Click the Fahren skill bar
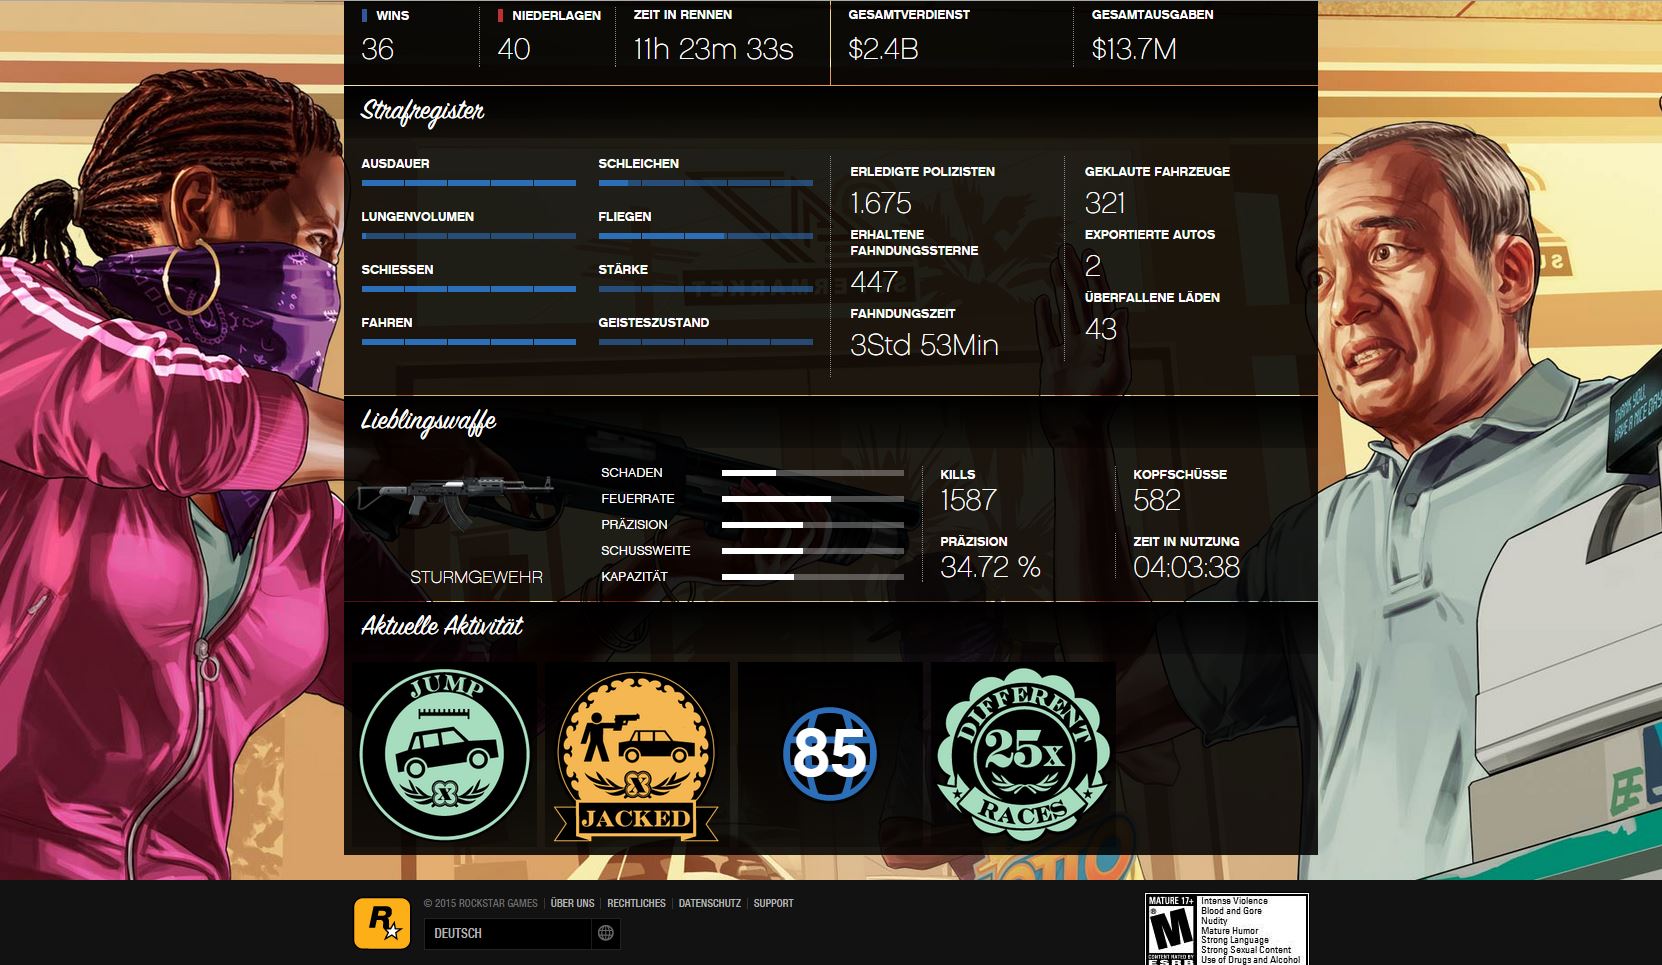 click(469, 342)
